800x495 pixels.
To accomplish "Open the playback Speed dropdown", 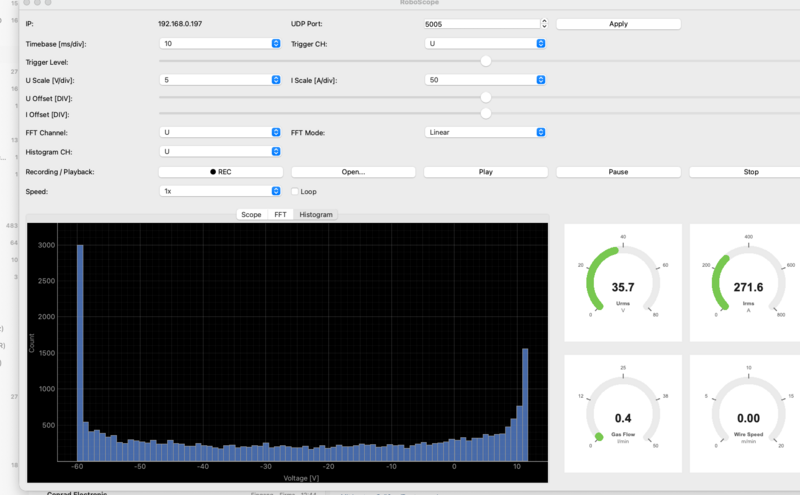I will point(220,191).
